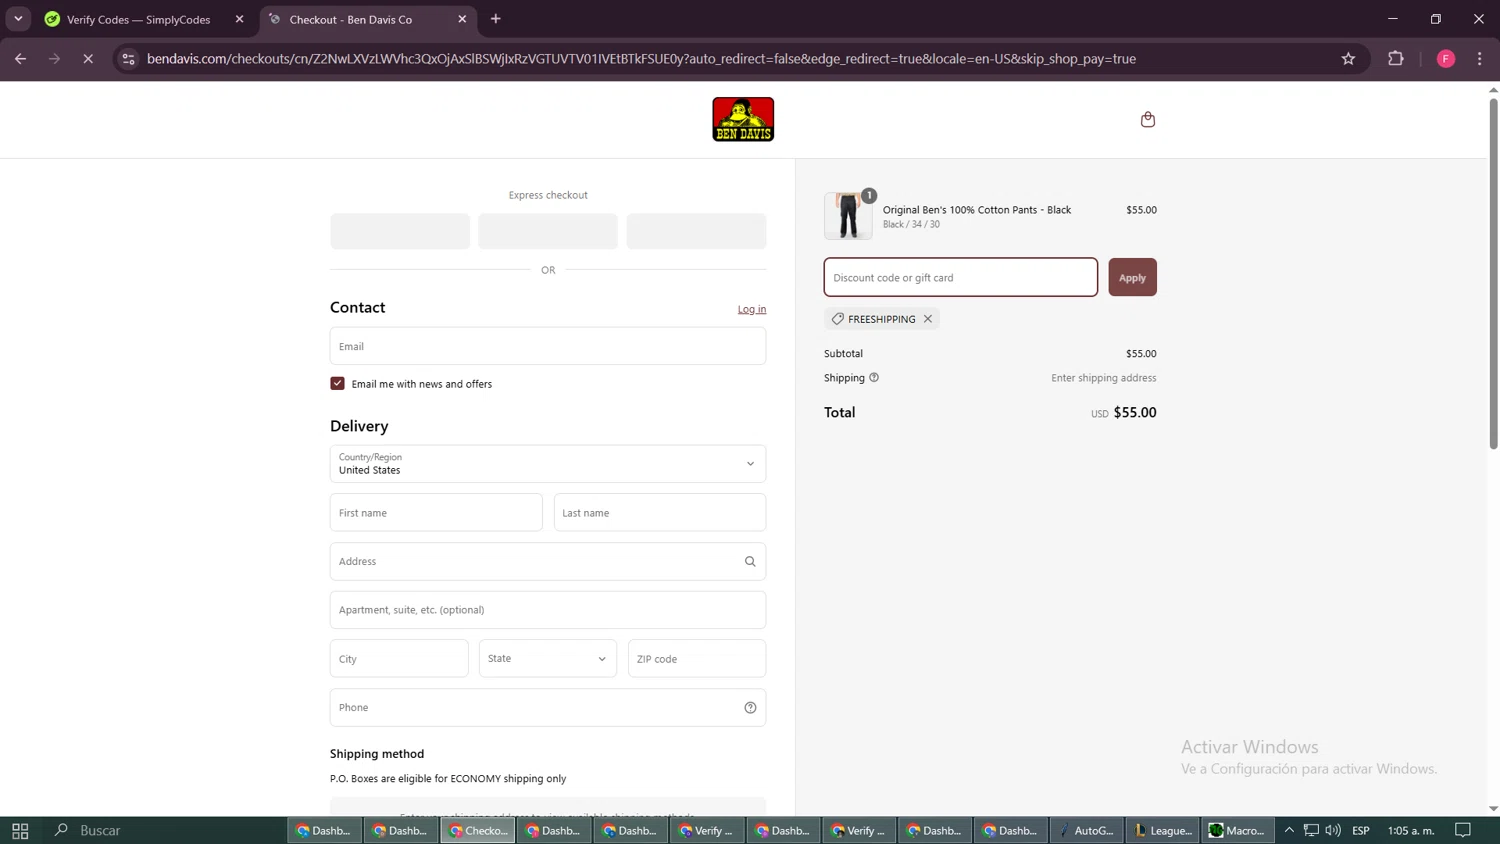This screenshot has width=1500, height=844.
Task: Click the ESP language indicator
Action: tap(1361, 830)
